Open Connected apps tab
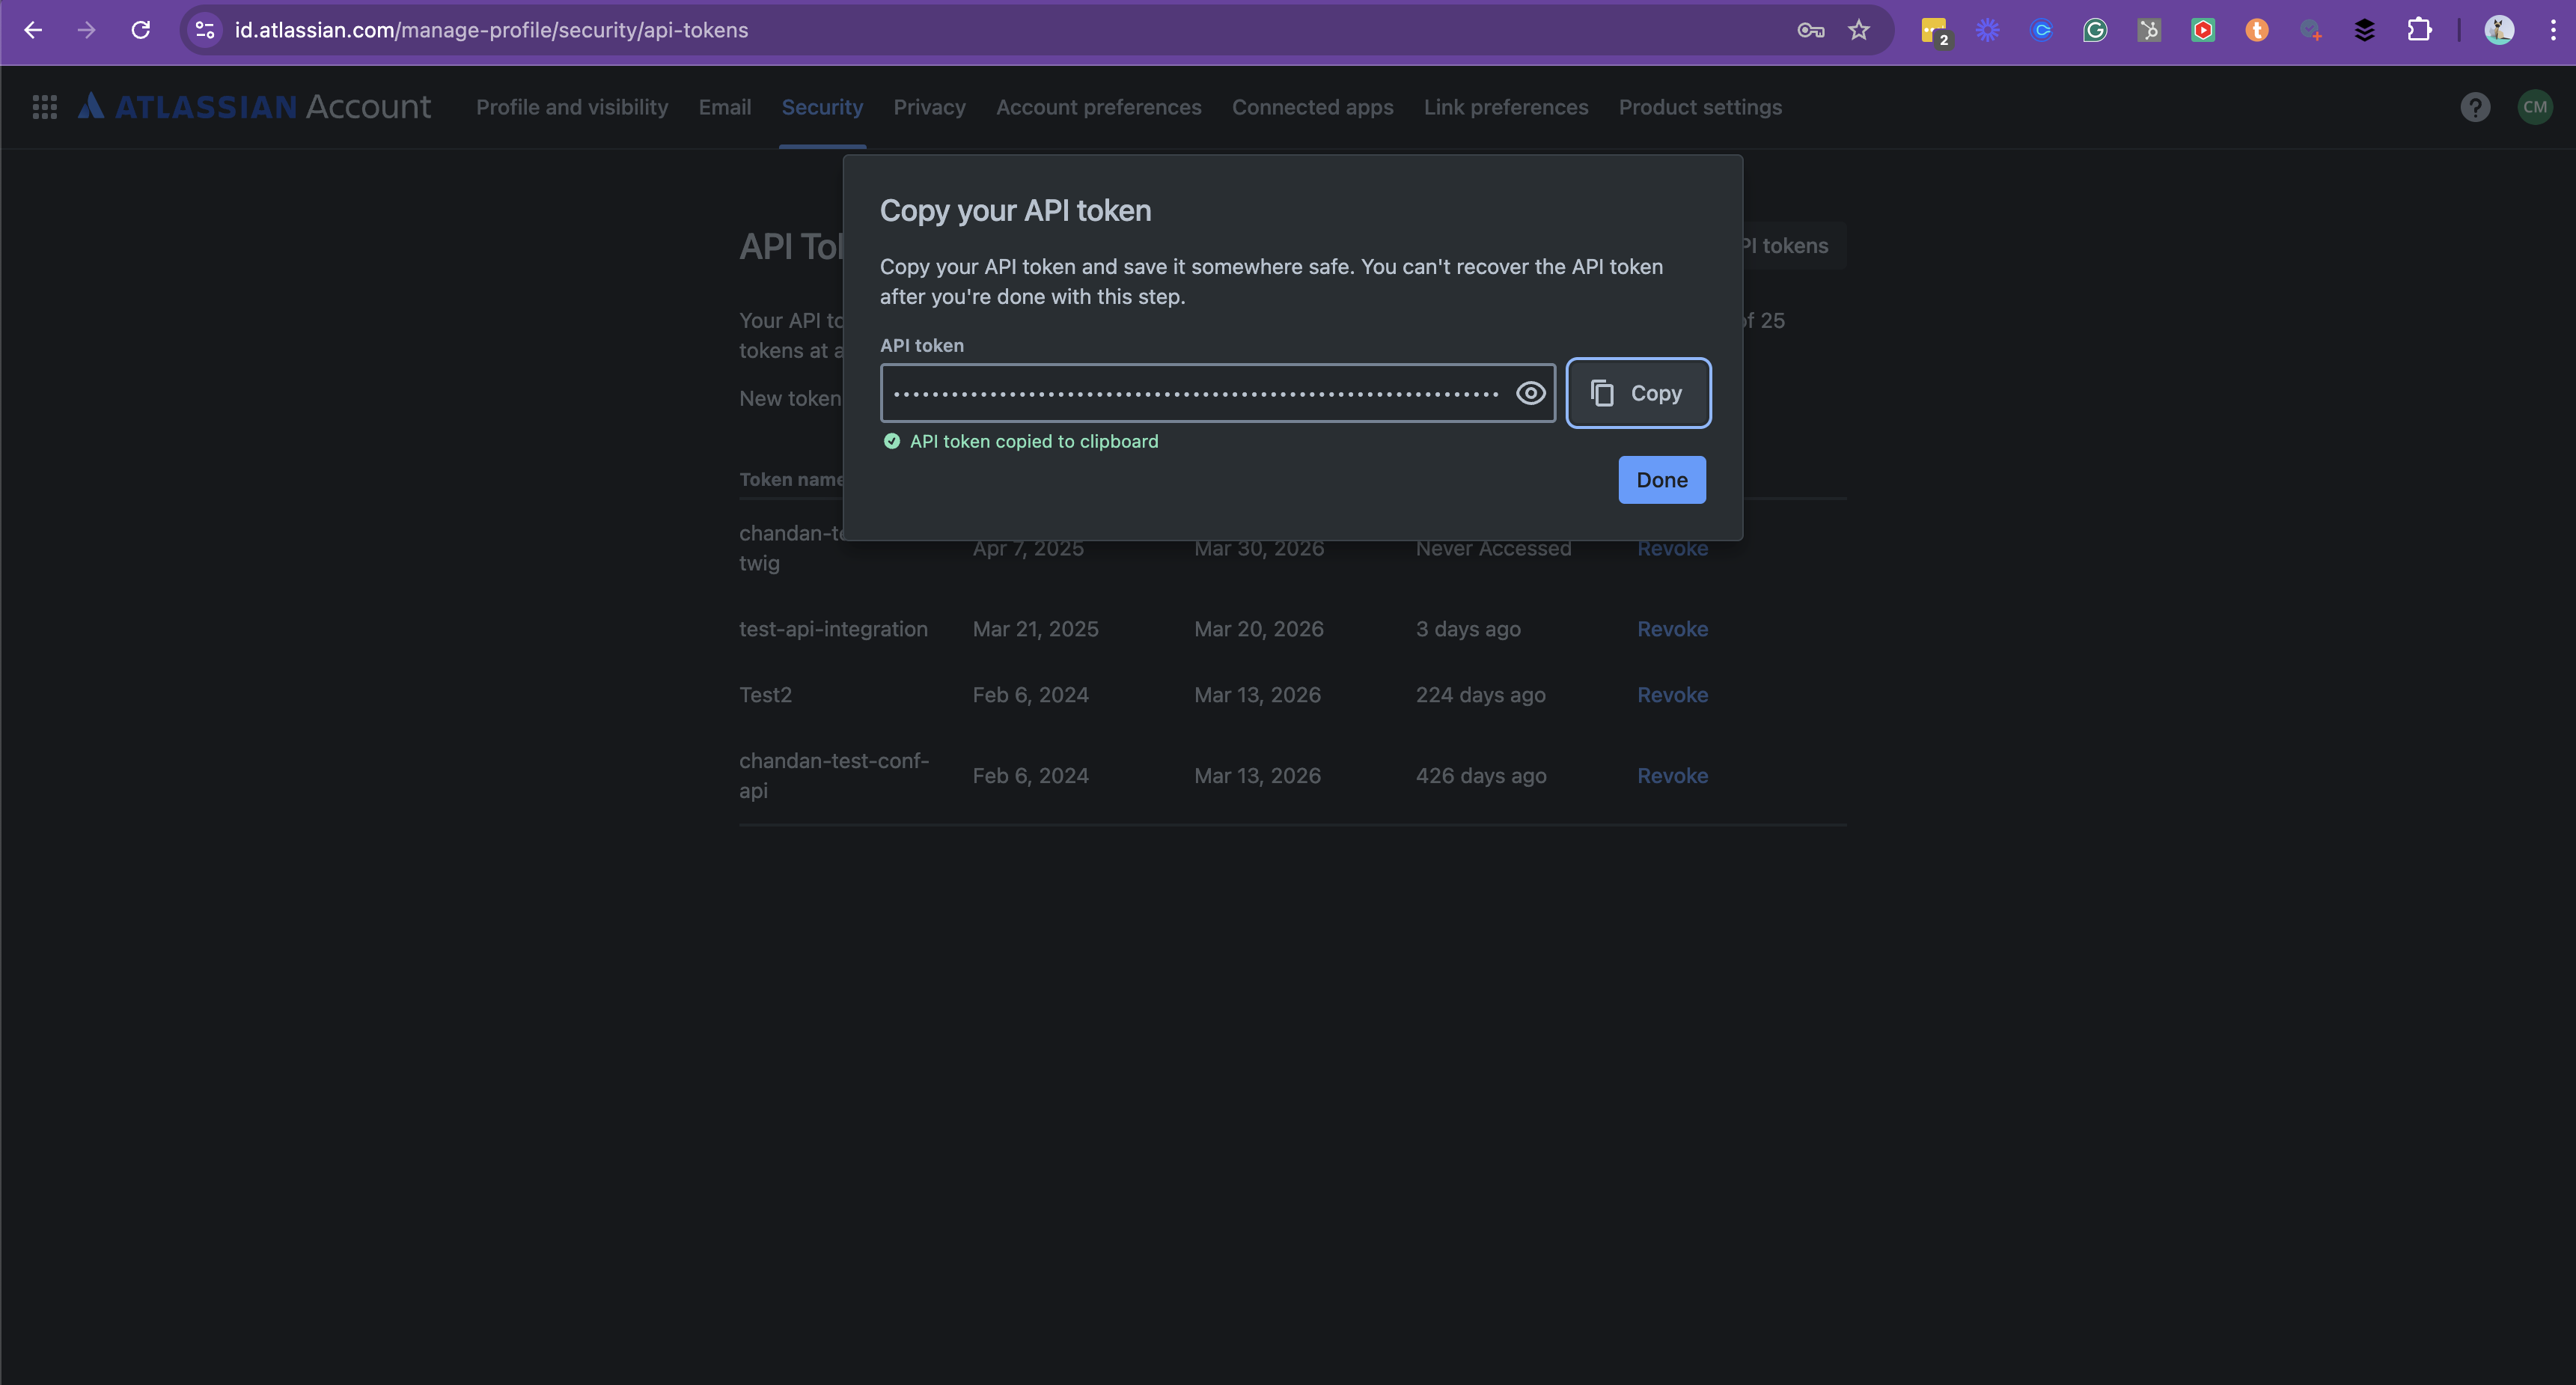The height and width of the screenshot is (1385, 2576). pyautogui.click(x=1312, y=107)
